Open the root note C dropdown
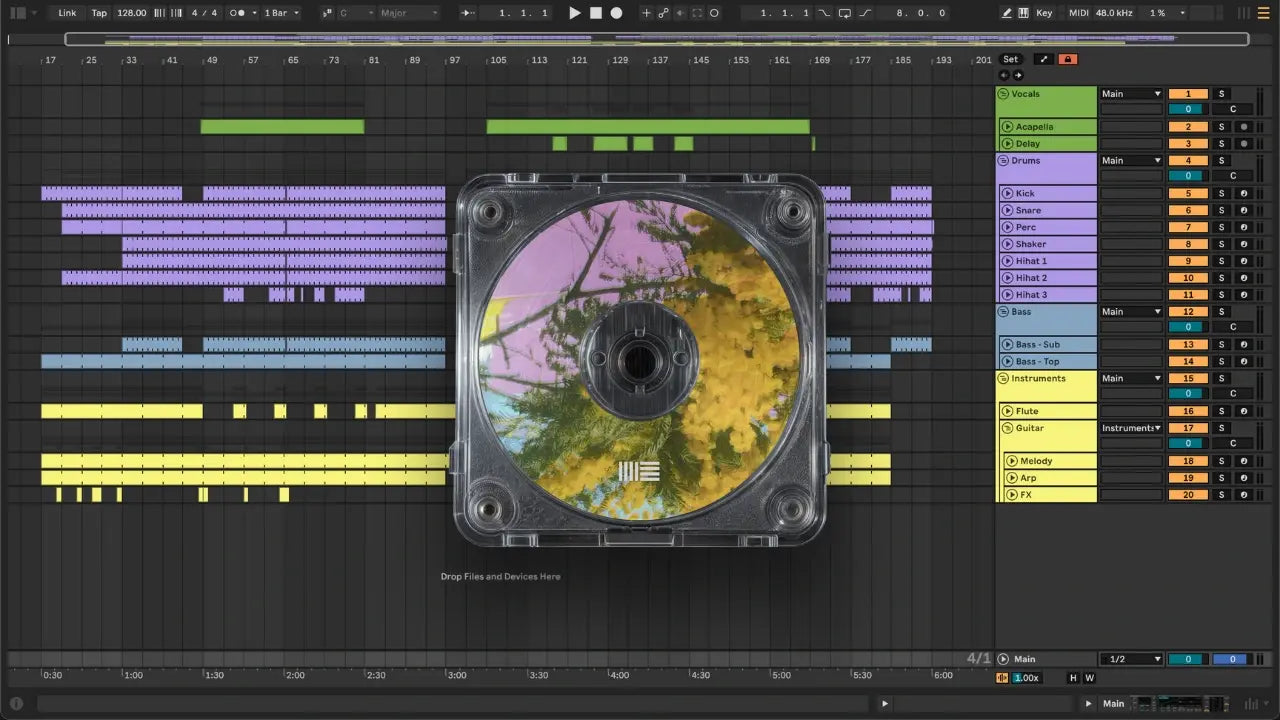Screen dimensions: 1280x720 tap(356, 13)
